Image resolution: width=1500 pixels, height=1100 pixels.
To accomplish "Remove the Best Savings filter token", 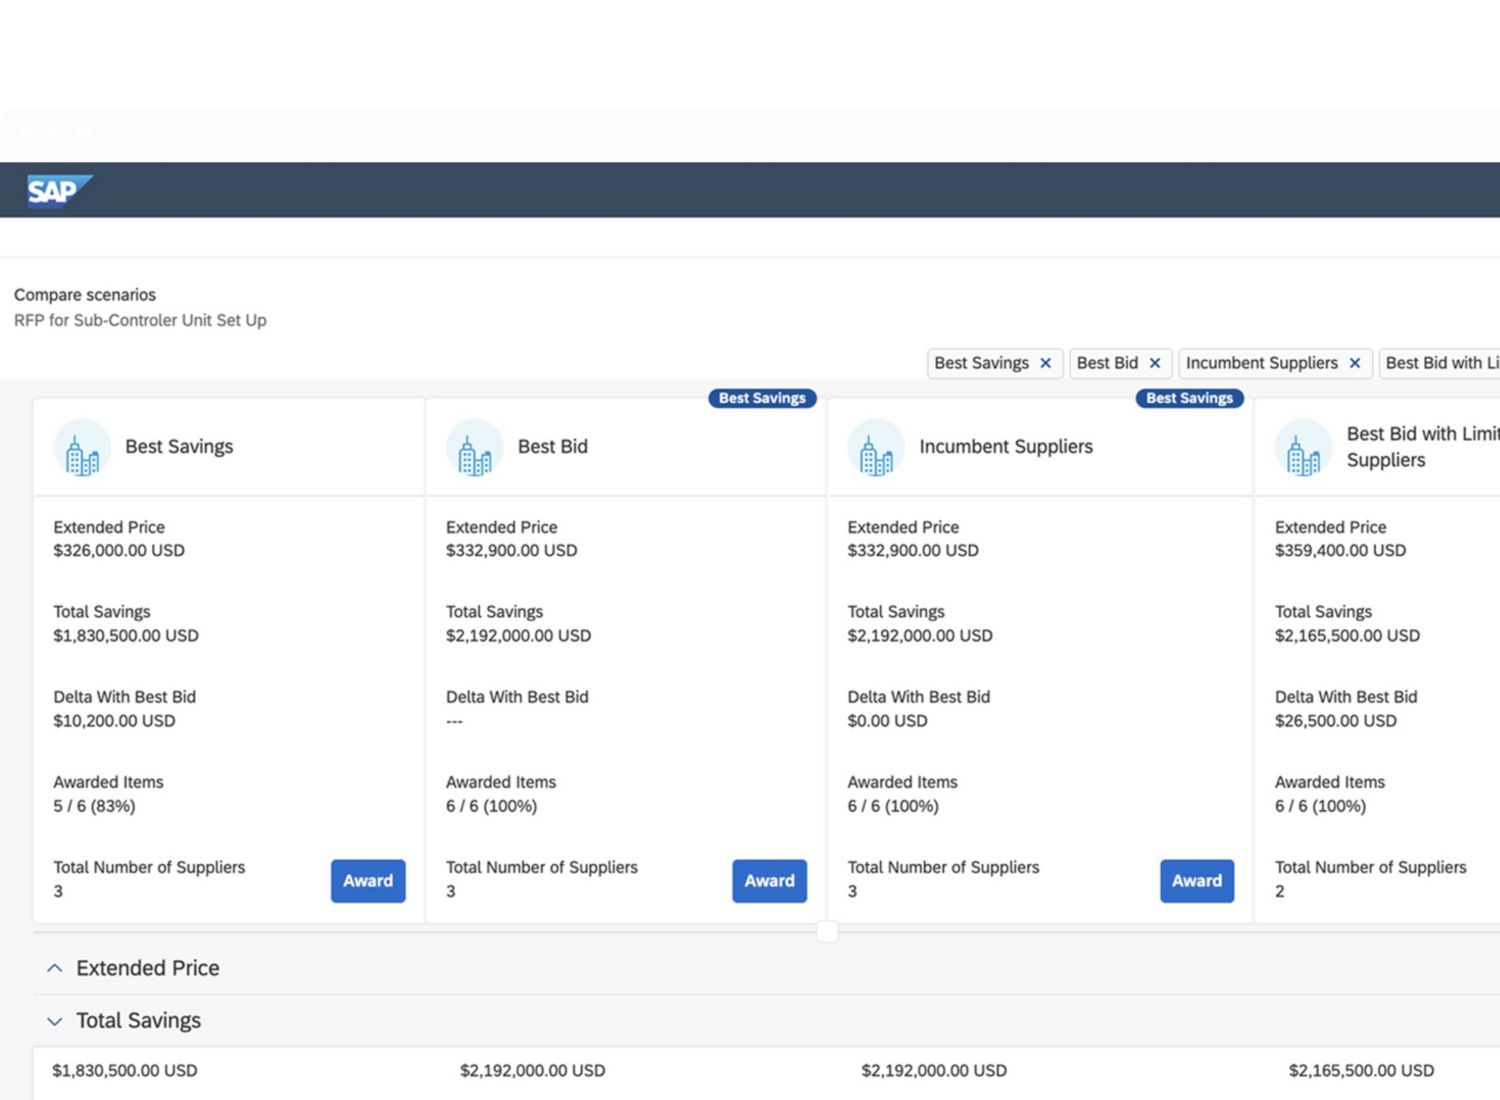I will pyautogui.click(x=1046, y=363).
